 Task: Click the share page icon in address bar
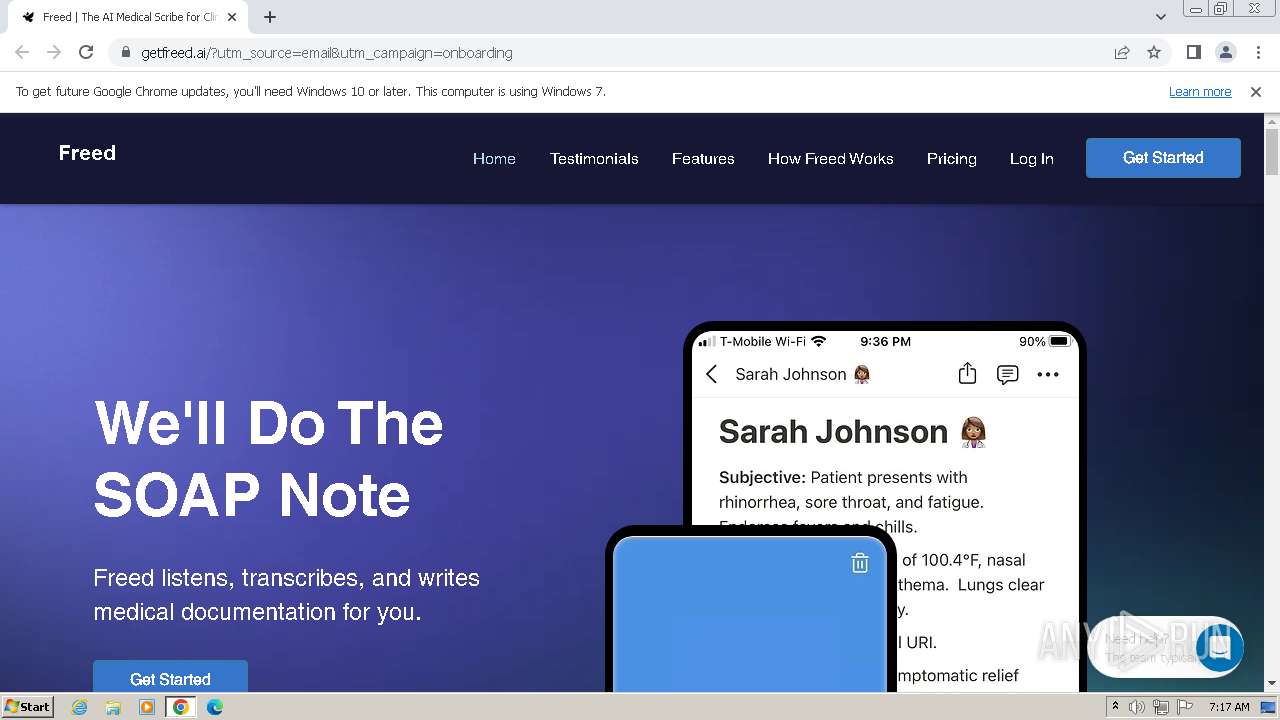[1122, 53]
